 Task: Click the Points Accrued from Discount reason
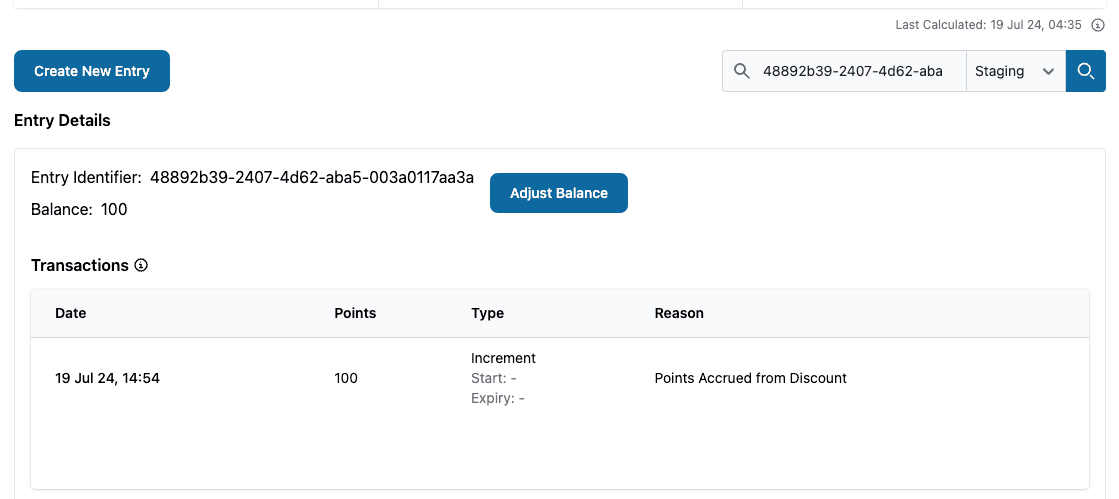[750, 378]
